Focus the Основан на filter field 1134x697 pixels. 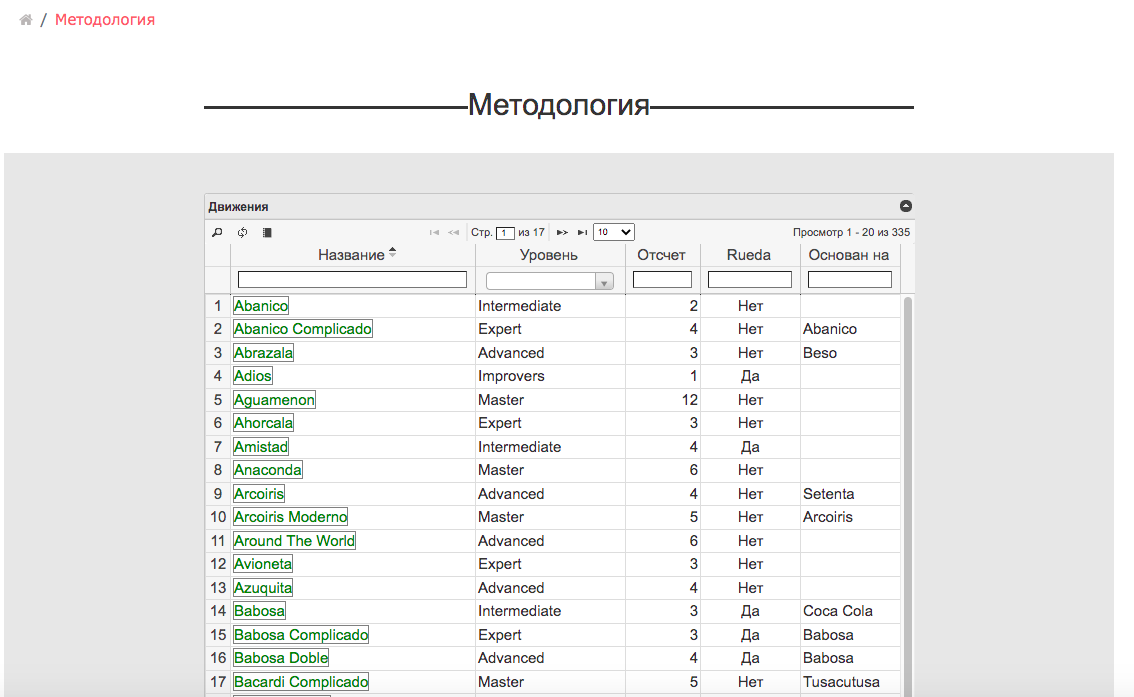coord(850,279)
